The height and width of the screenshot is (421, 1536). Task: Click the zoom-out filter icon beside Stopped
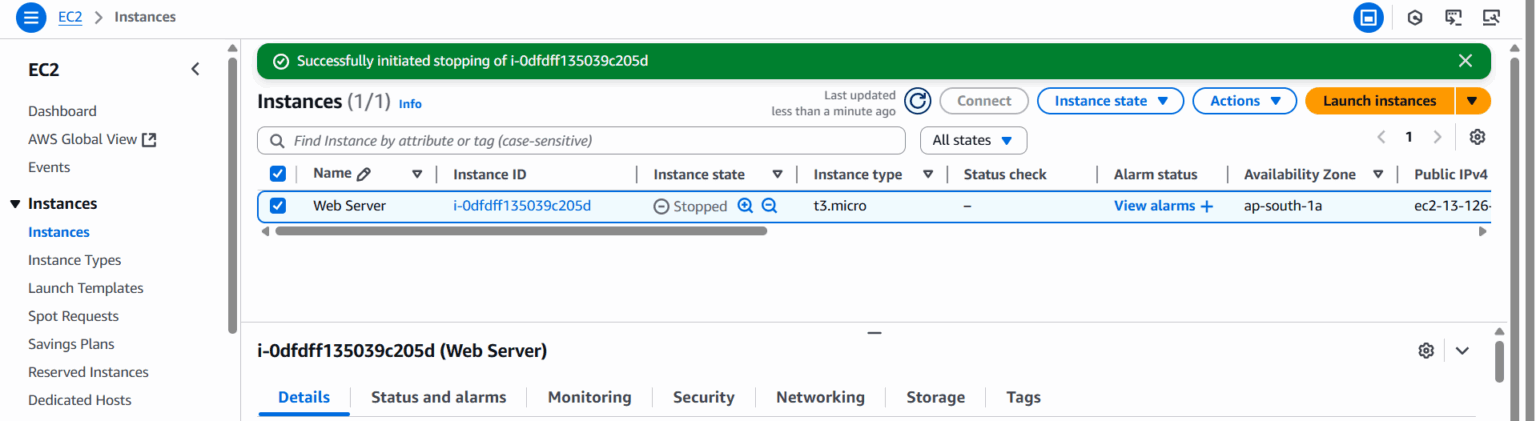[769, 205]
